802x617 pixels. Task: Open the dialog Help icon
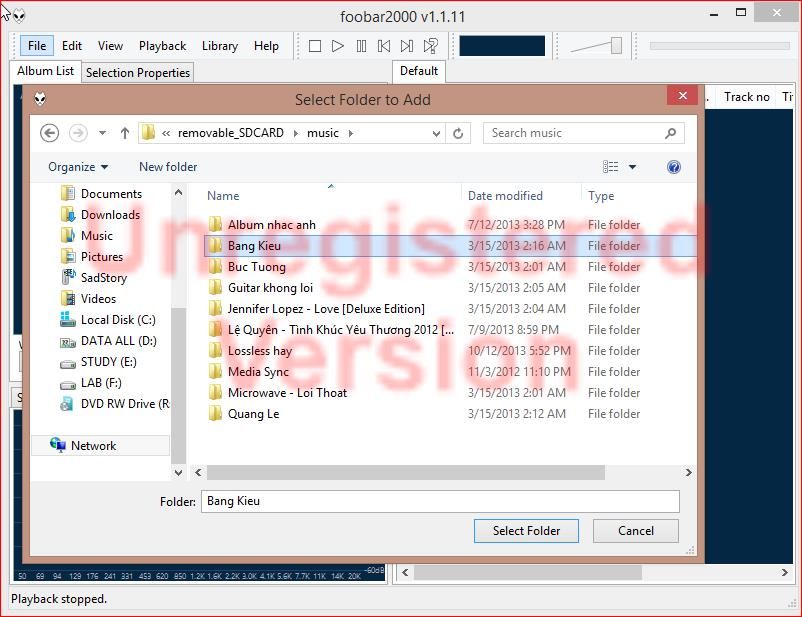(674, 167)
